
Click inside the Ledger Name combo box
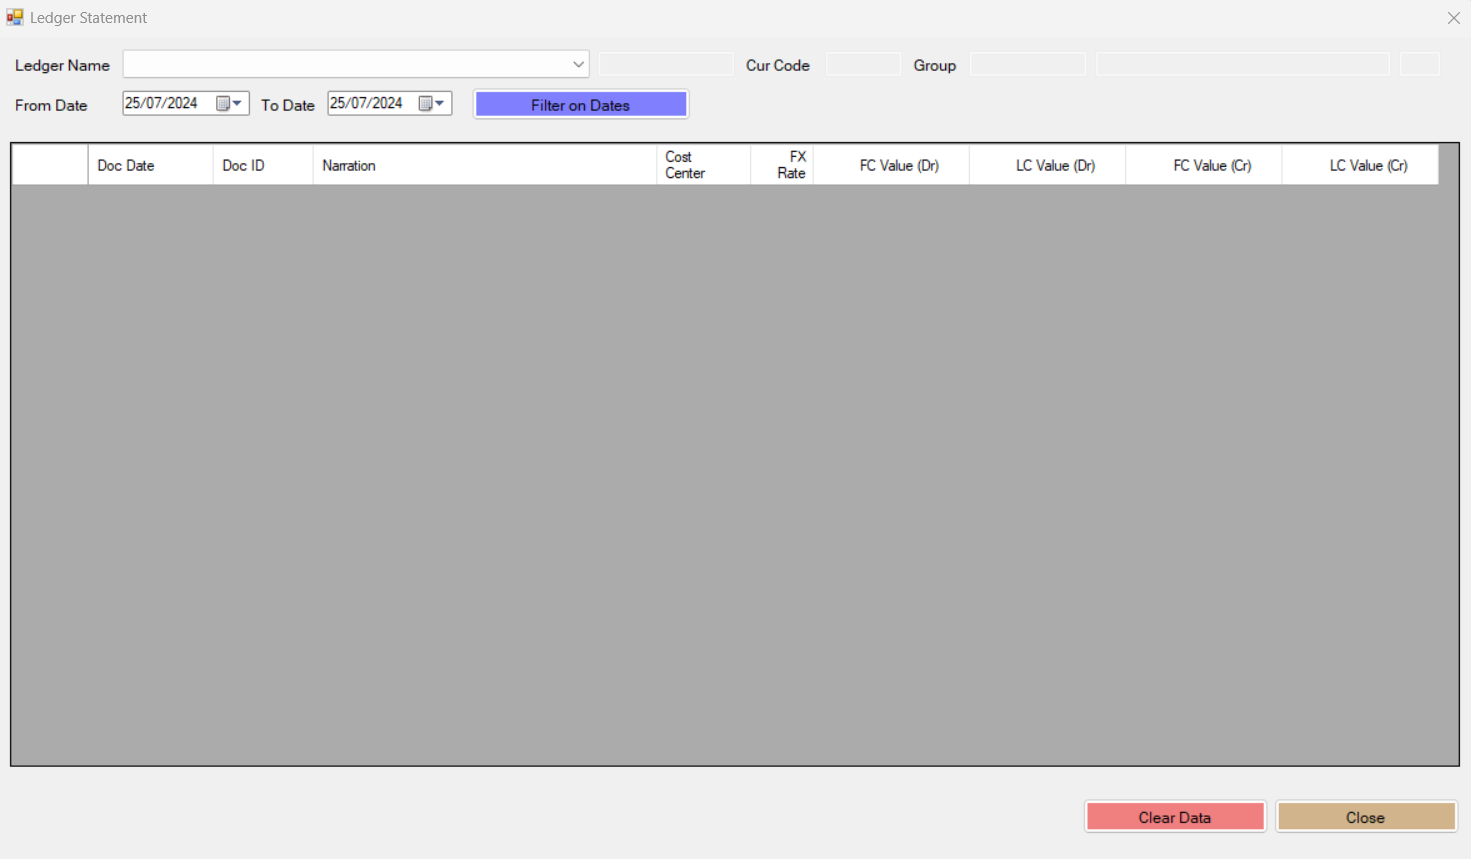pos(345,65)
